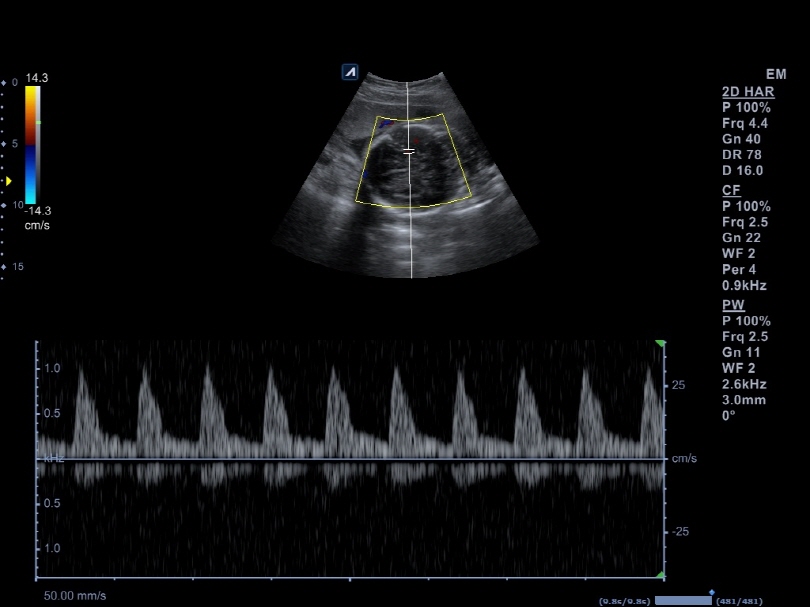Screen dimensions: 810x607
Task: Click the yellow focus position arrow
Action: tap(7, 180)
